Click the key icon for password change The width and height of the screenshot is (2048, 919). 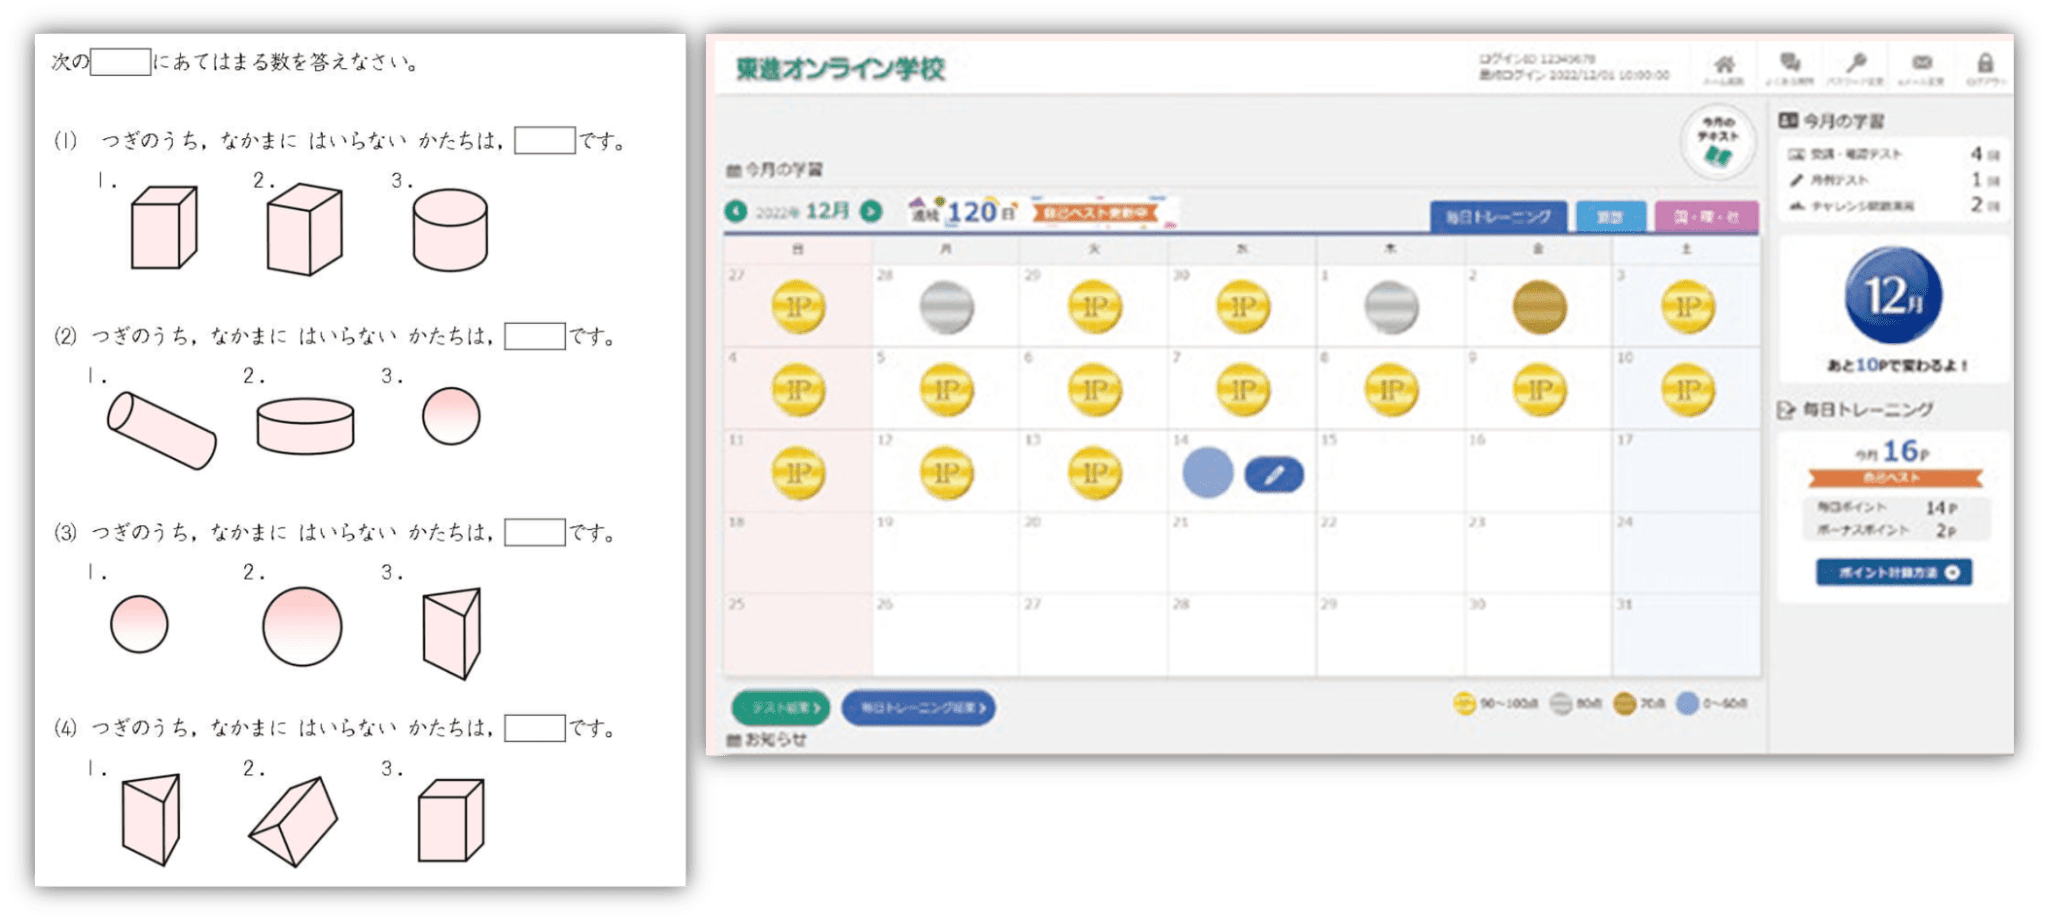click(1856, 66)
